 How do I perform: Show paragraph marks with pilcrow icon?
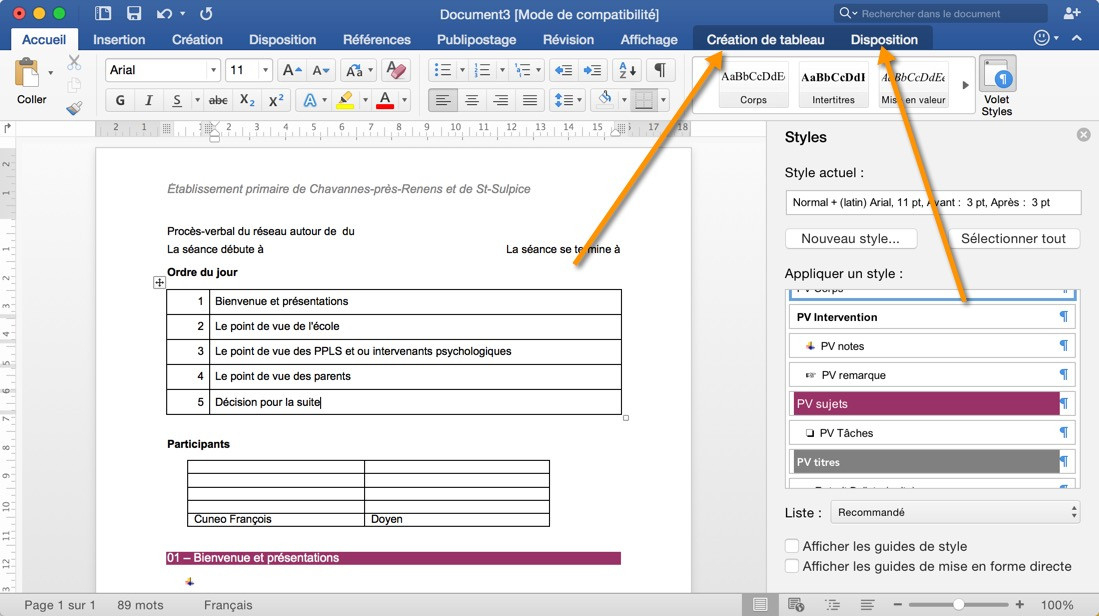pos(659,70)
